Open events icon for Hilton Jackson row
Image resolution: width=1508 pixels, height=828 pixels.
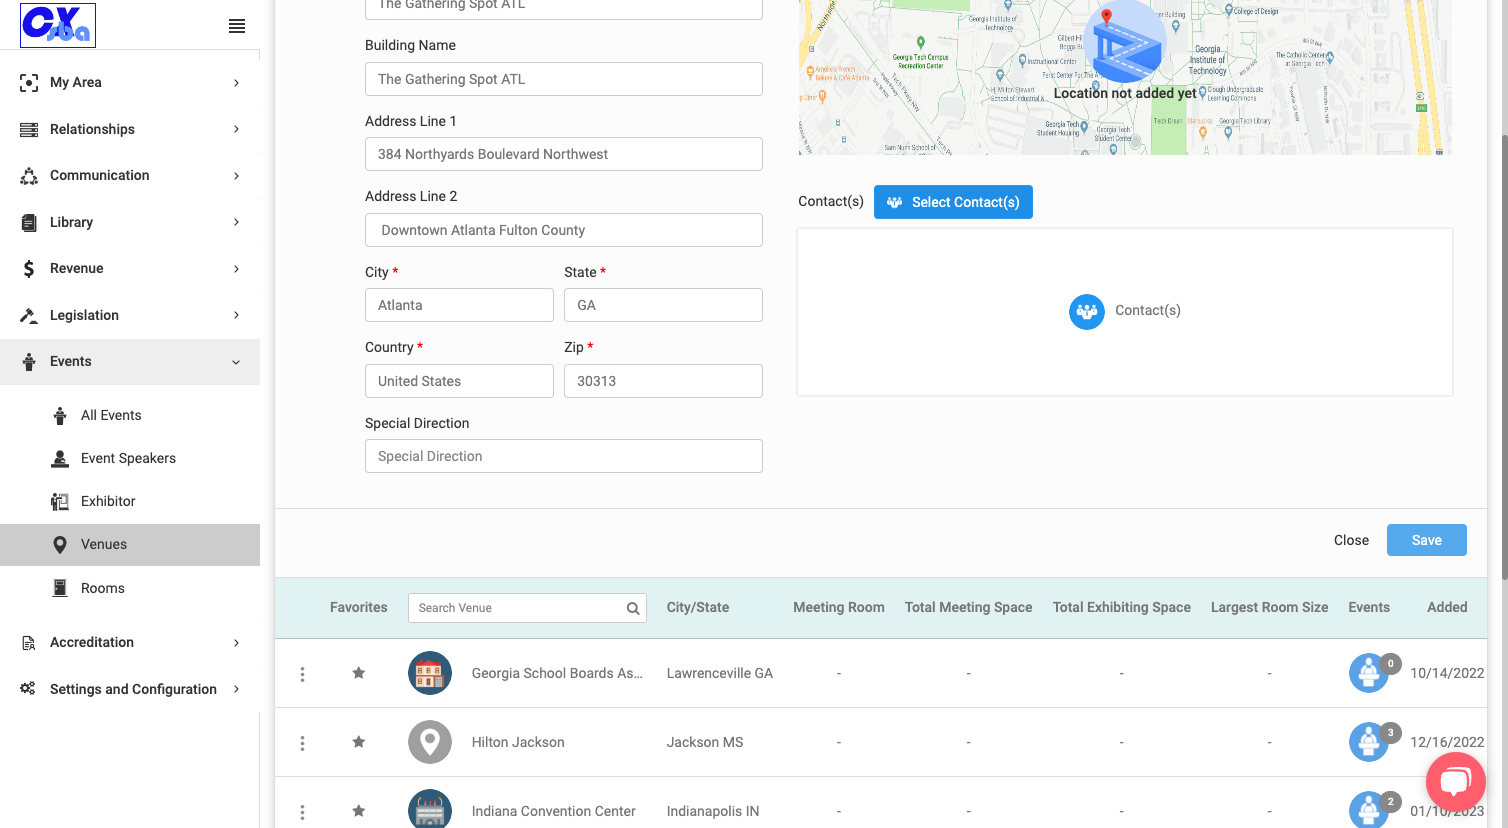coord(1369,742)
